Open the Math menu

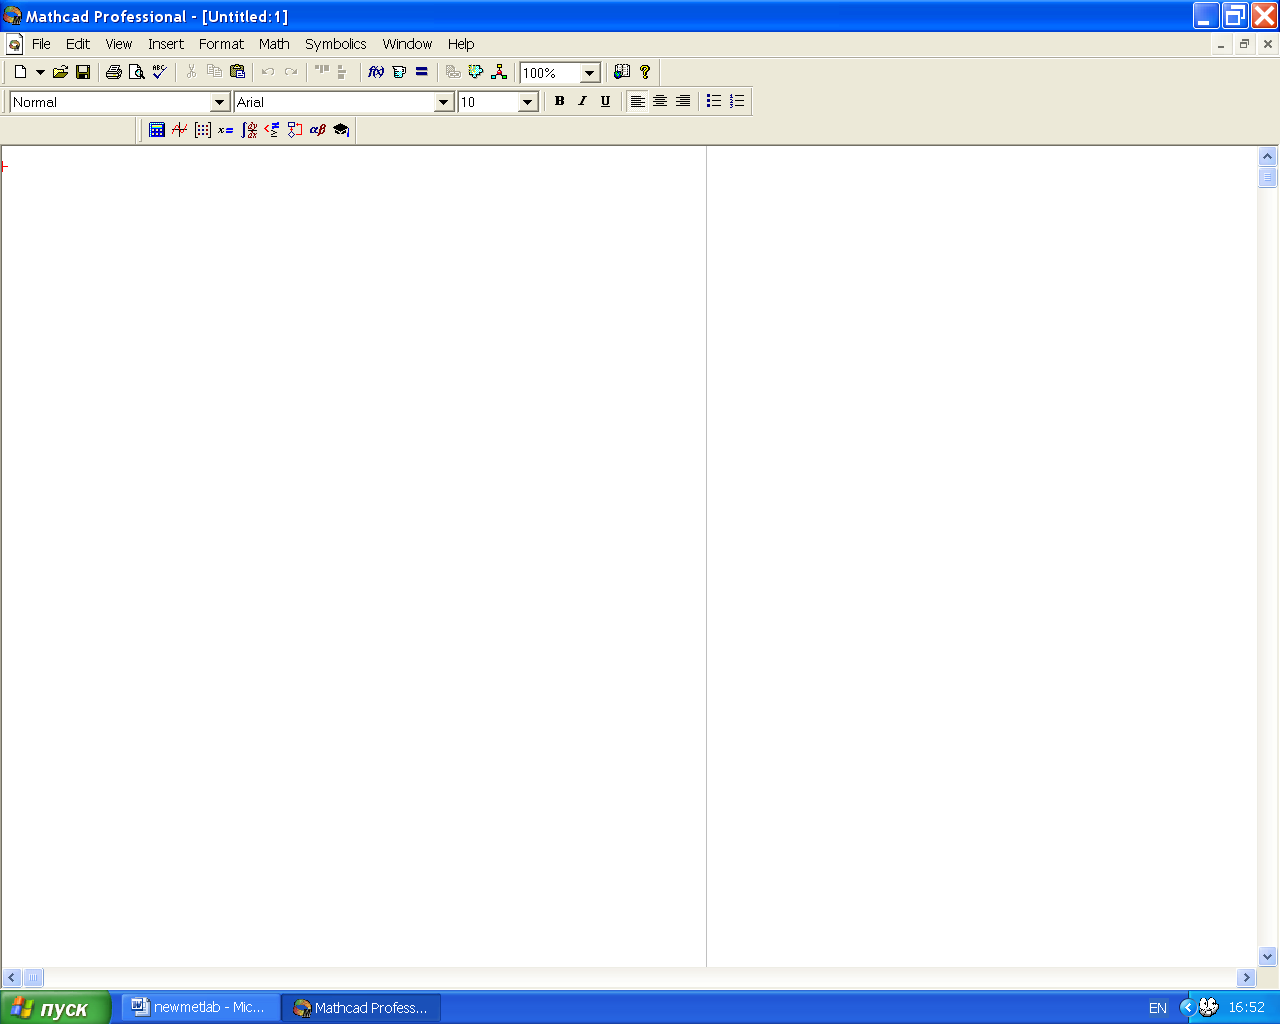(274, 44)
